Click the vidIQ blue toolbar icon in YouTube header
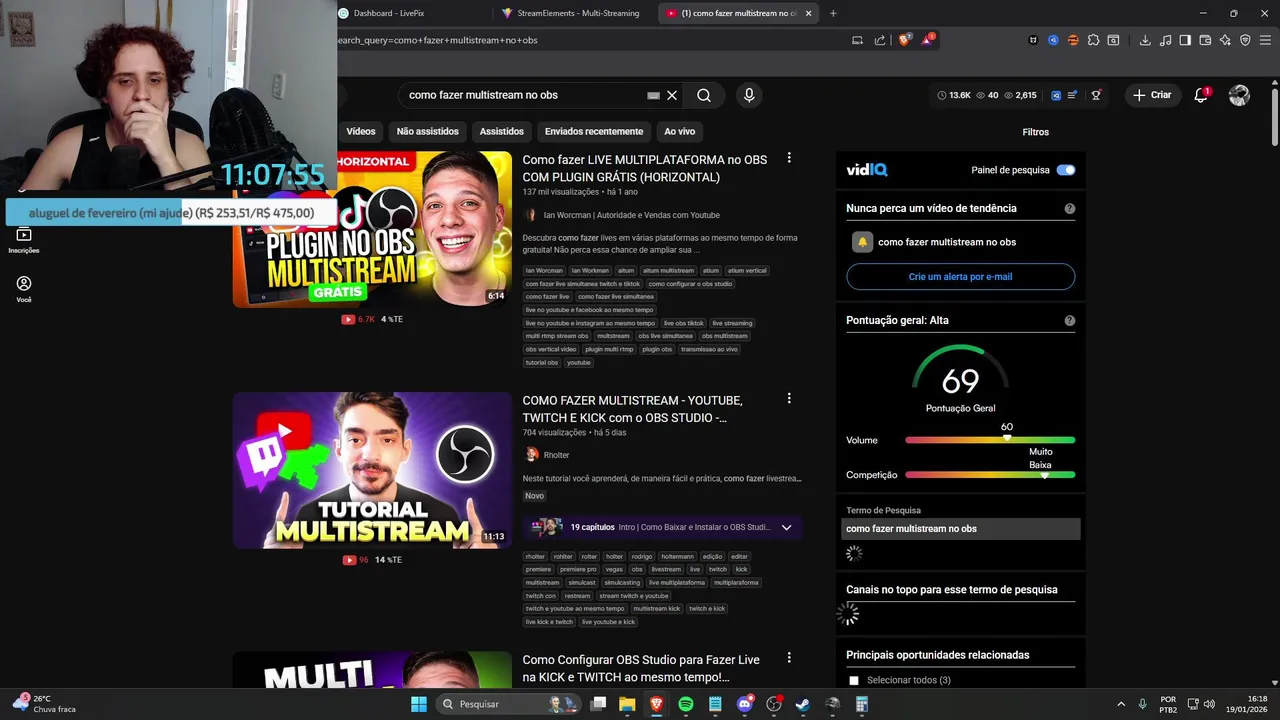This screenshot has height=720, width=1280. tap(1055, 95)
